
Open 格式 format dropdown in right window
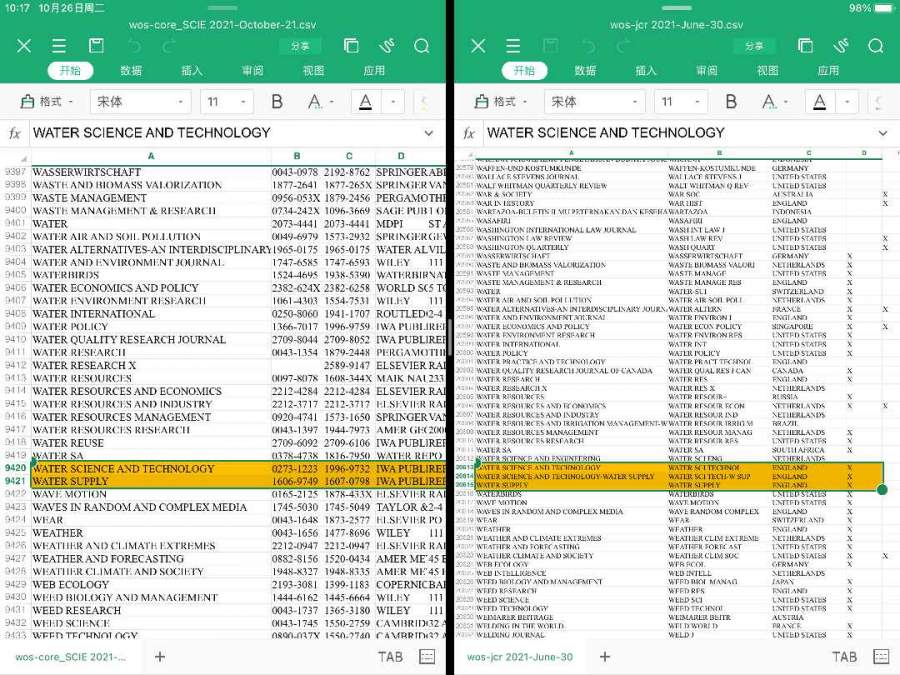coord(501,102)
